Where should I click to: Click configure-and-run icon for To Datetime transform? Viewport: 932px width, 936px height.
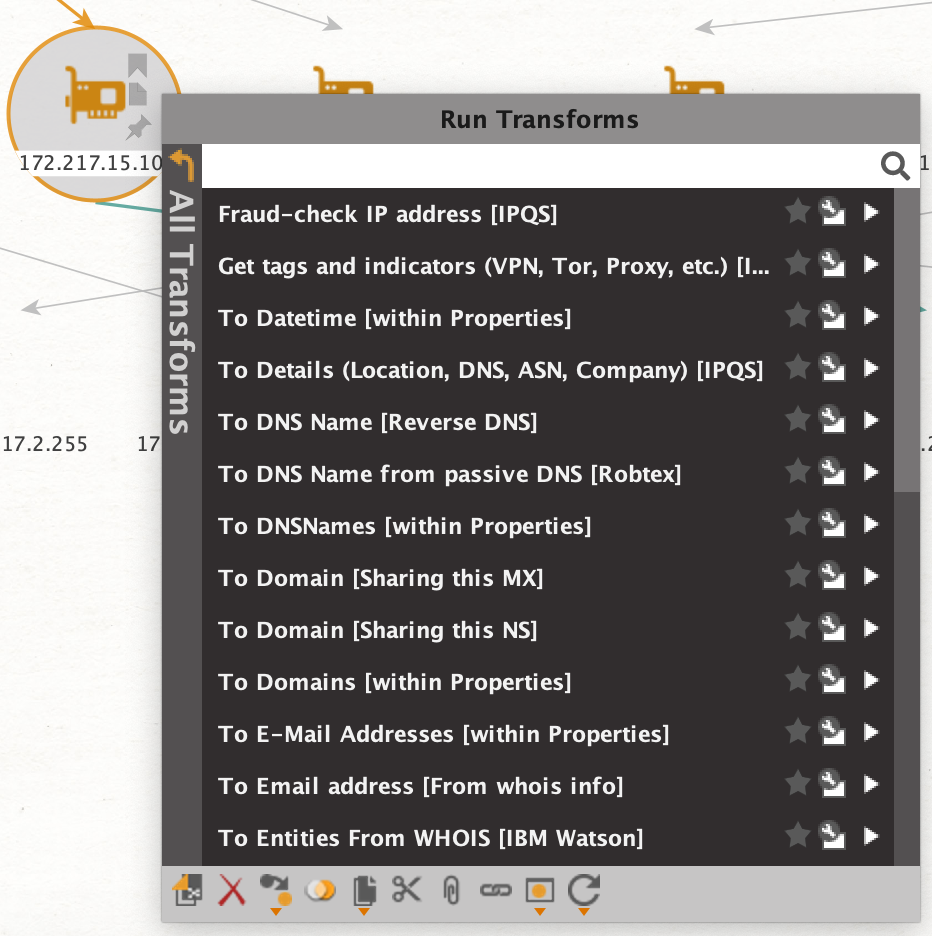(x=832, y=316)
